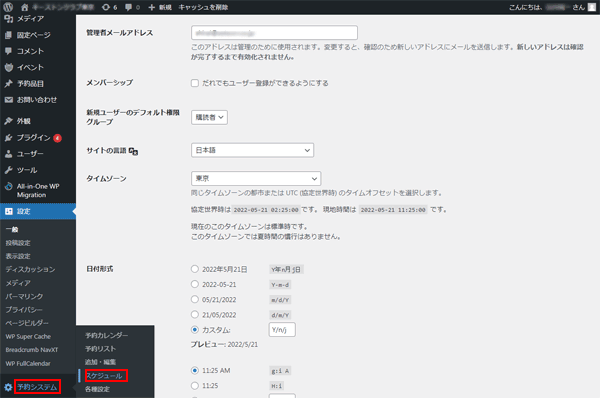Open the WP Super Cache submenu

click(x=28, y=337)
